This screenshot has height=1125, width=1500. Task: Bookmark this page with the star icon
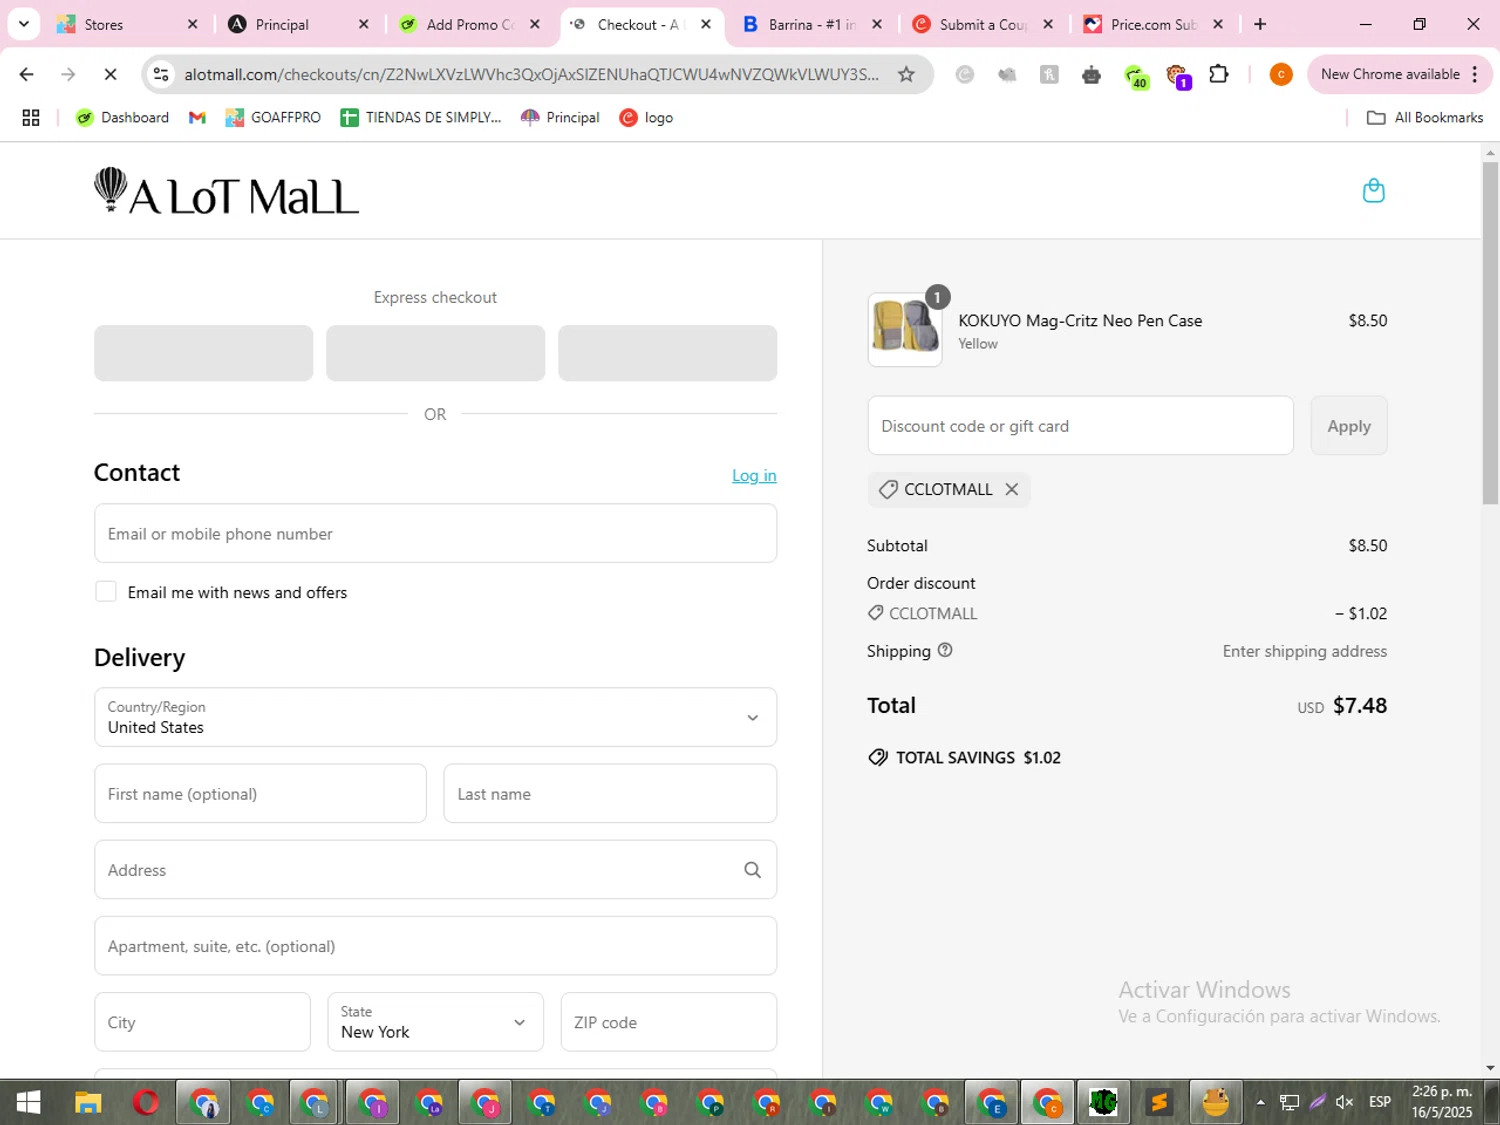coord(906,74)
